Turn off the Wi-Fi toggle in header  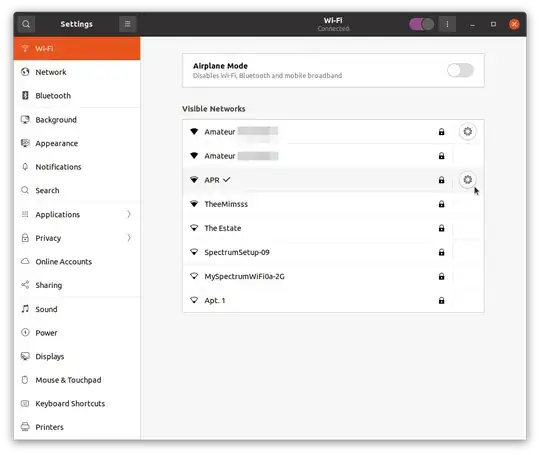[x=421, y=24]
